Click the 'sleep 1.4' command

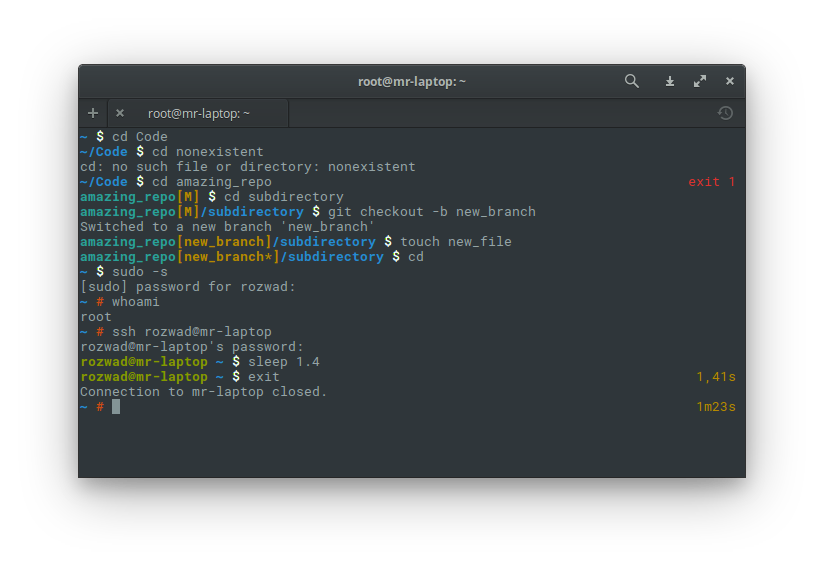click(284, 362)
